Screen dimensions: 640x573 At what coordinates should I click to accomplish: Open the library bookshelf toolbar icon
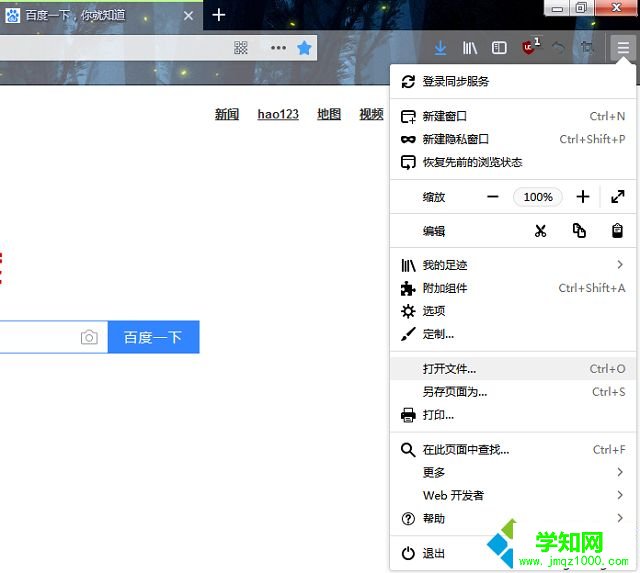point(470,48)
